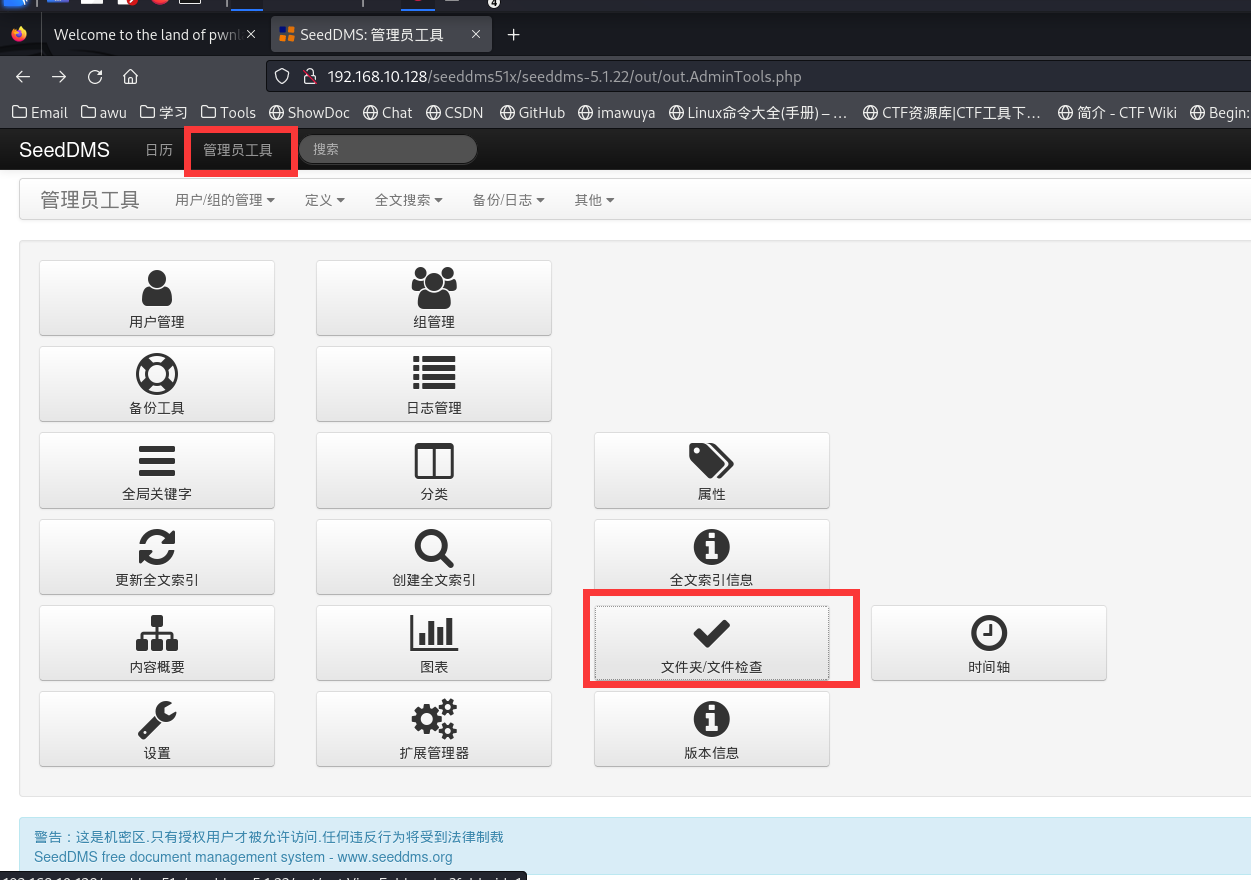Open GitHub bookmark
Viewport: 1251px width, 880px height.
click(532, 112)
